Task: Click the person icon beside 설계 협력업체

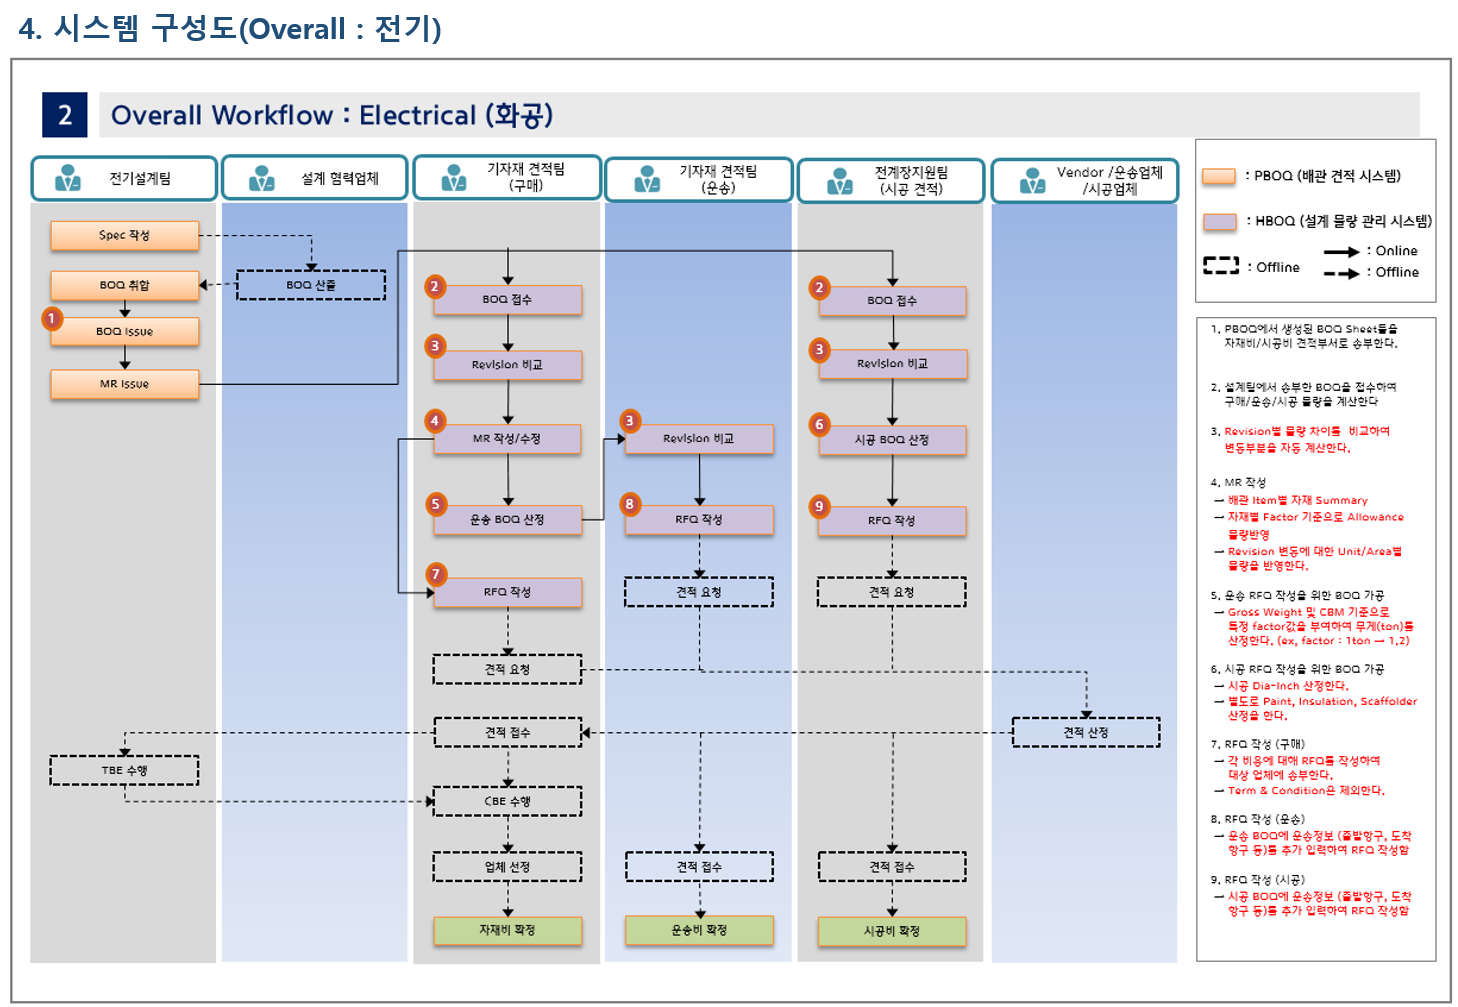Action: (x=261, y=178)
